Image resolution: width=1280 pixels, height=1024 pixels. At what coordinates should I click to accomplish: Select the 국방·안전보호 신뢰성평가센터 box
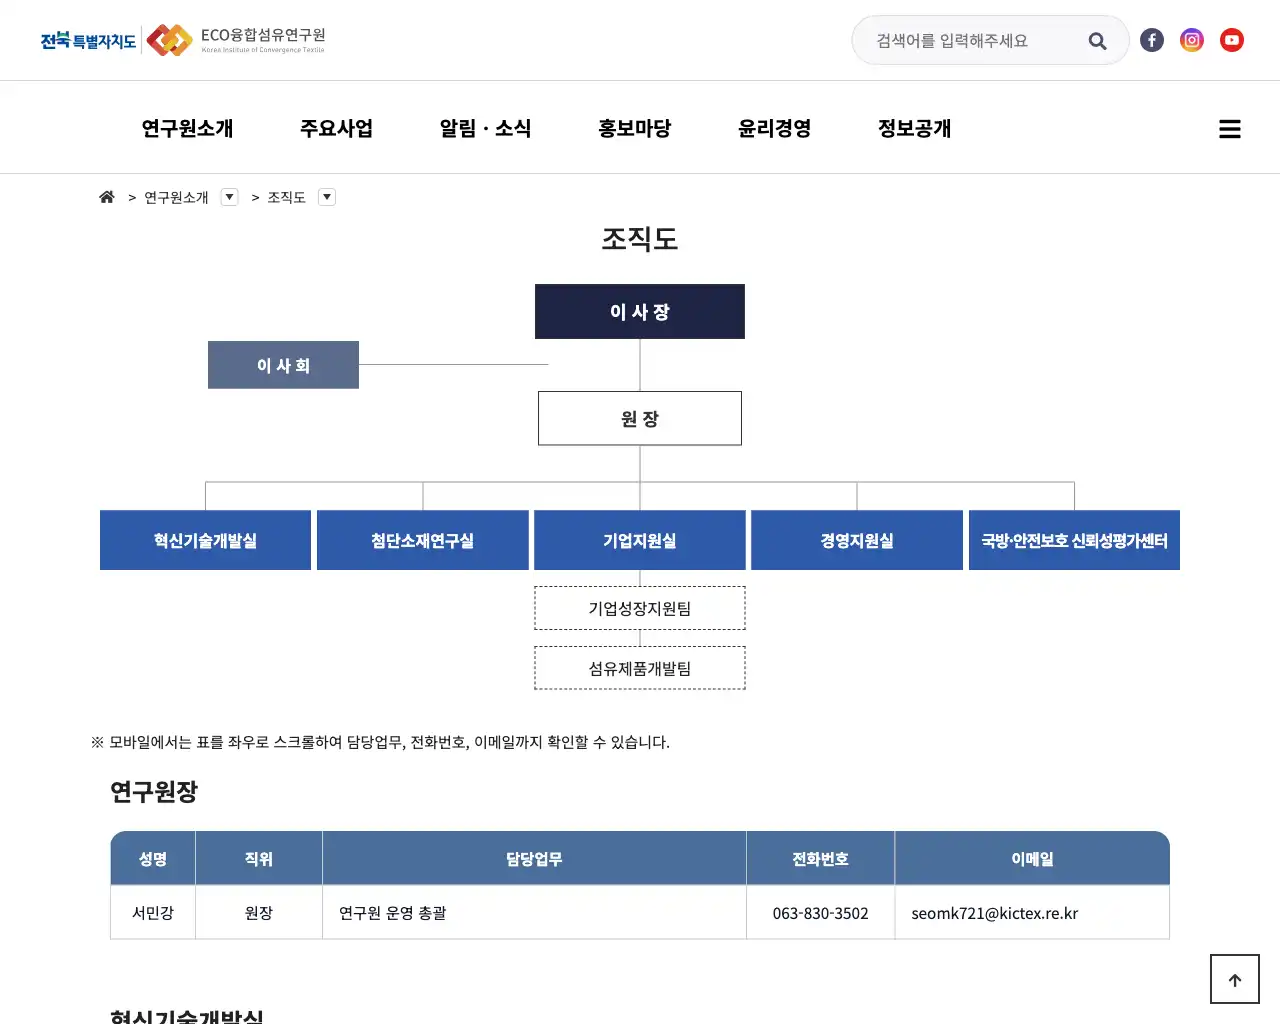click(1074, 540)
